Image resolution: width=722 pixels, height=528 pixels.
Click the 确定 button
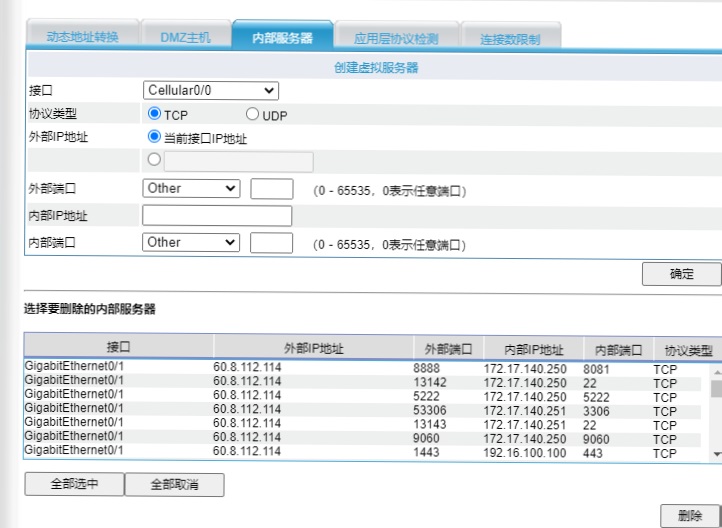[681, 274]
